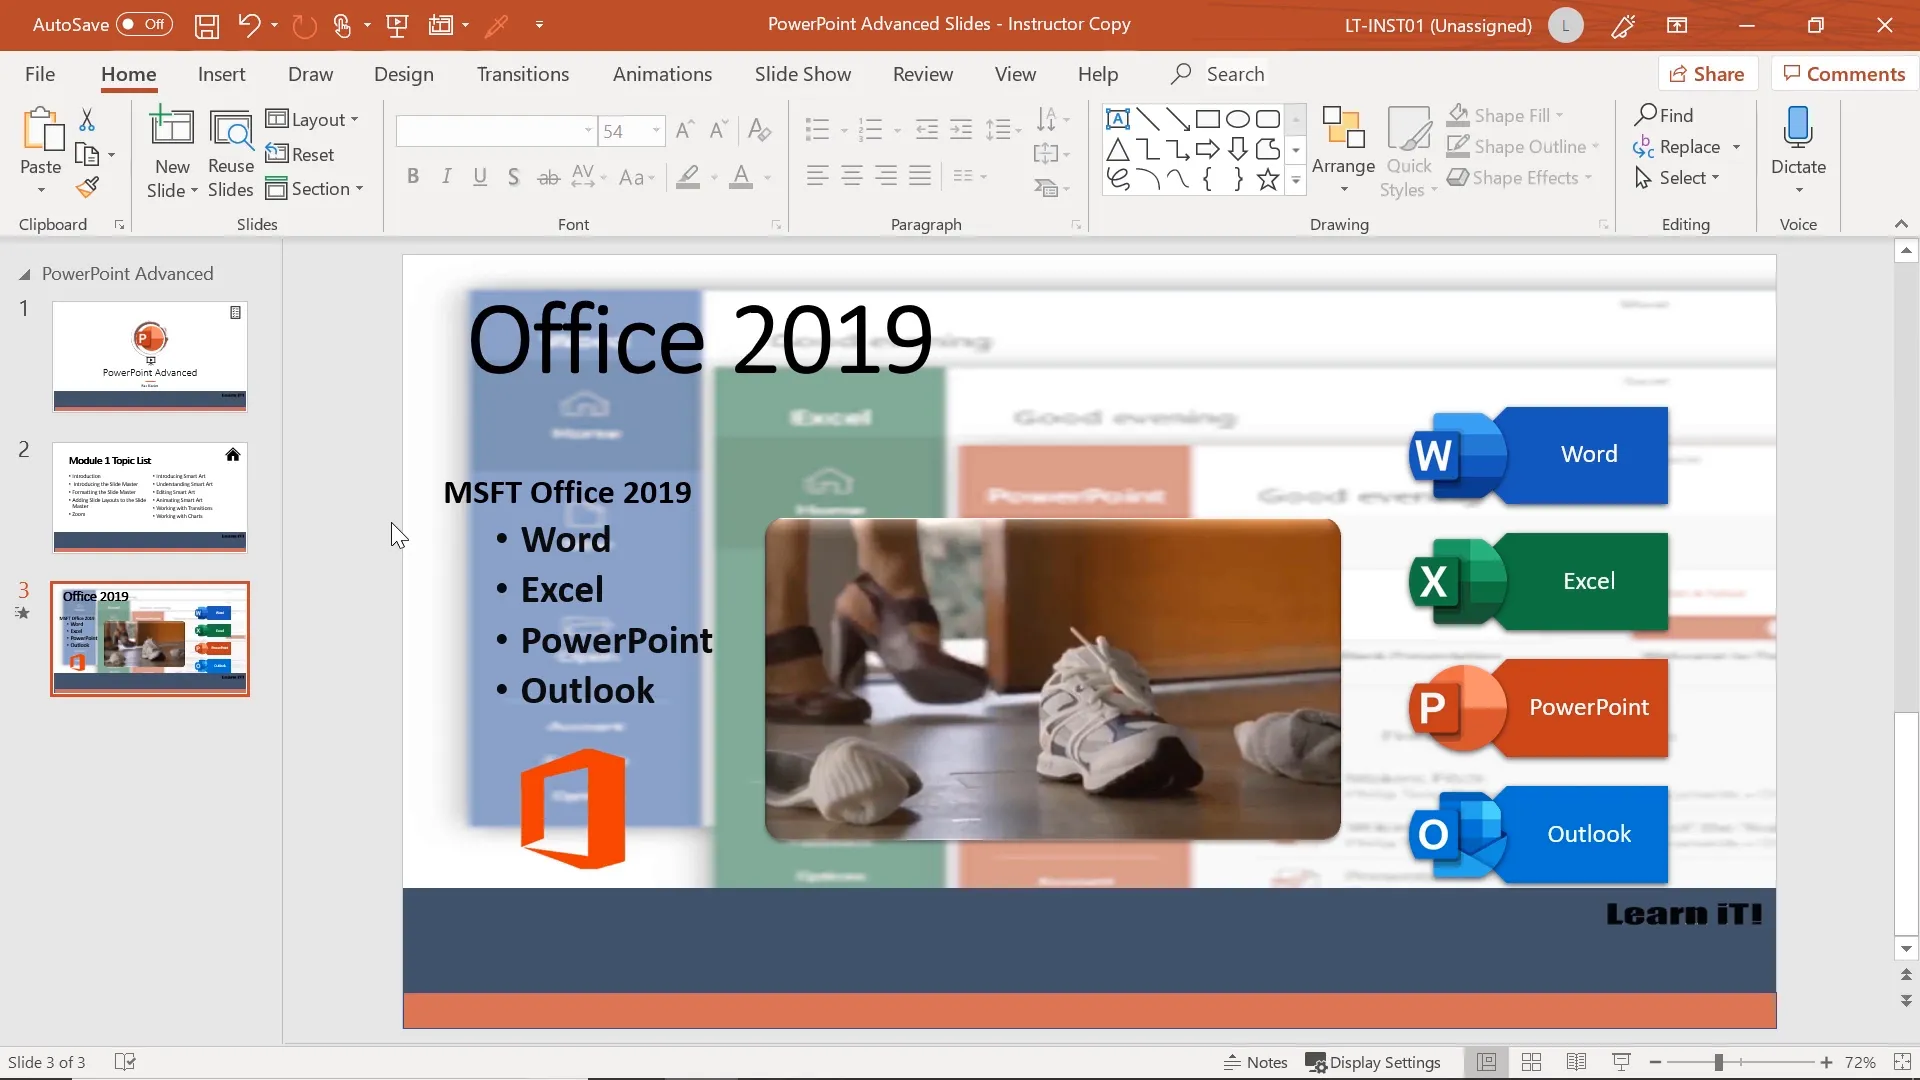Click Decrease Font Size icon
1920x1080 pixels.
tap(718, 130)
